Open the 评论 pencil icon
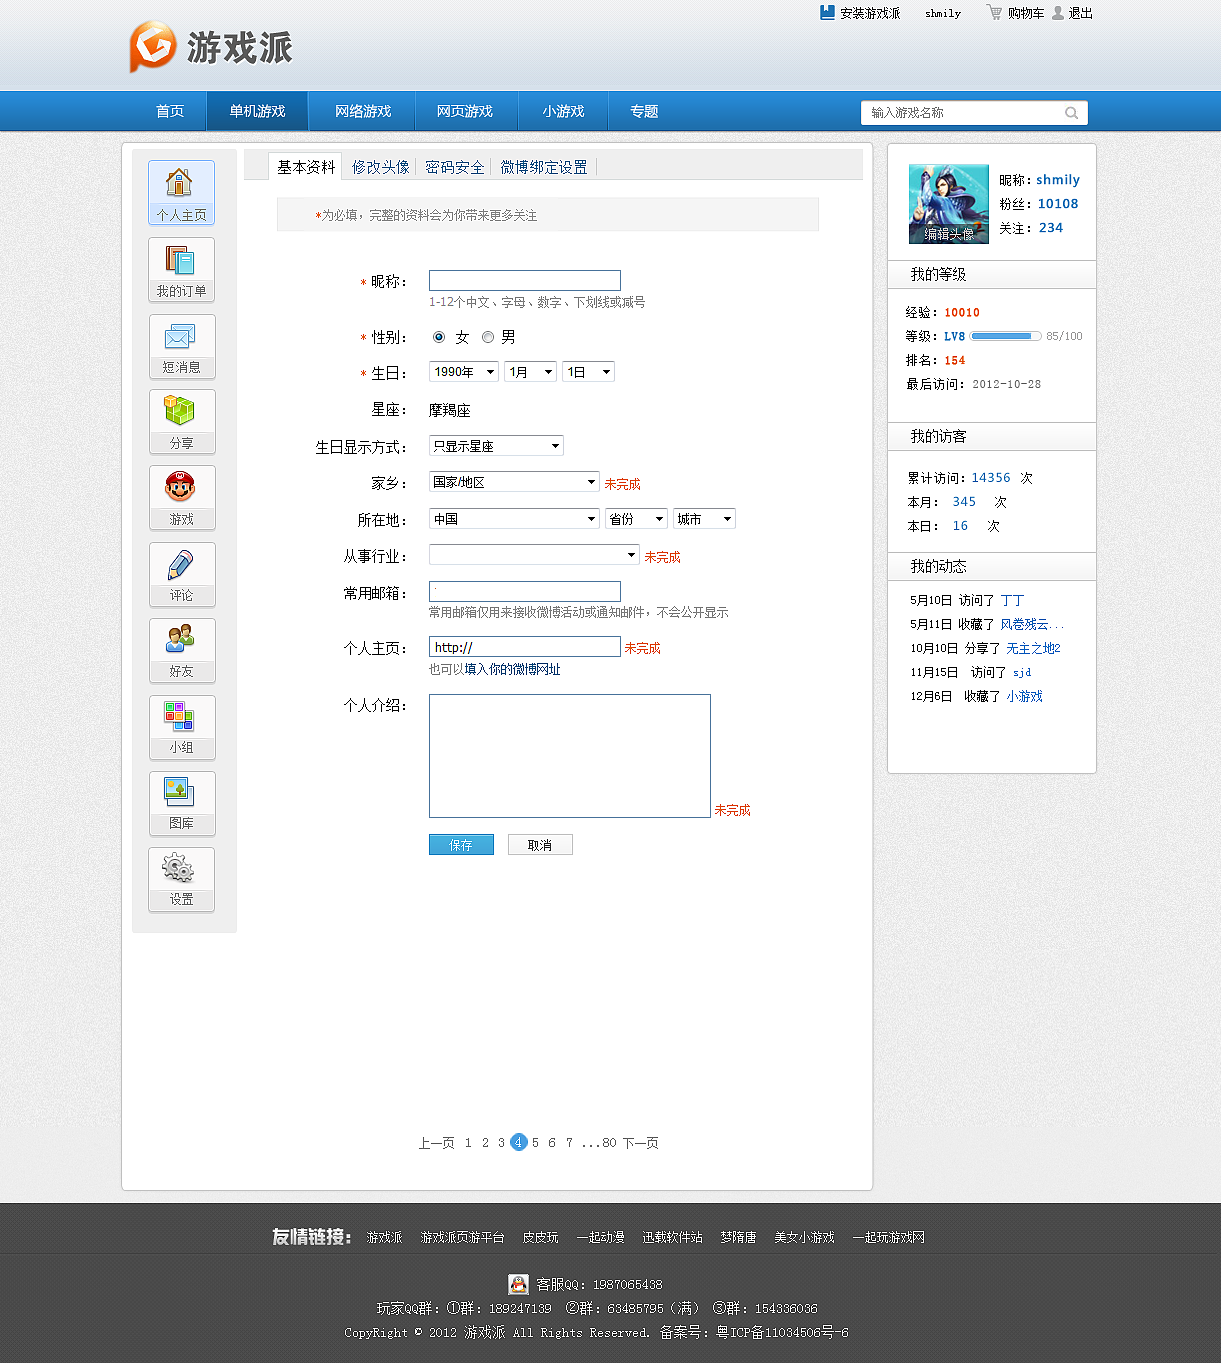Screen dimensions: 1221x1363 181,574
